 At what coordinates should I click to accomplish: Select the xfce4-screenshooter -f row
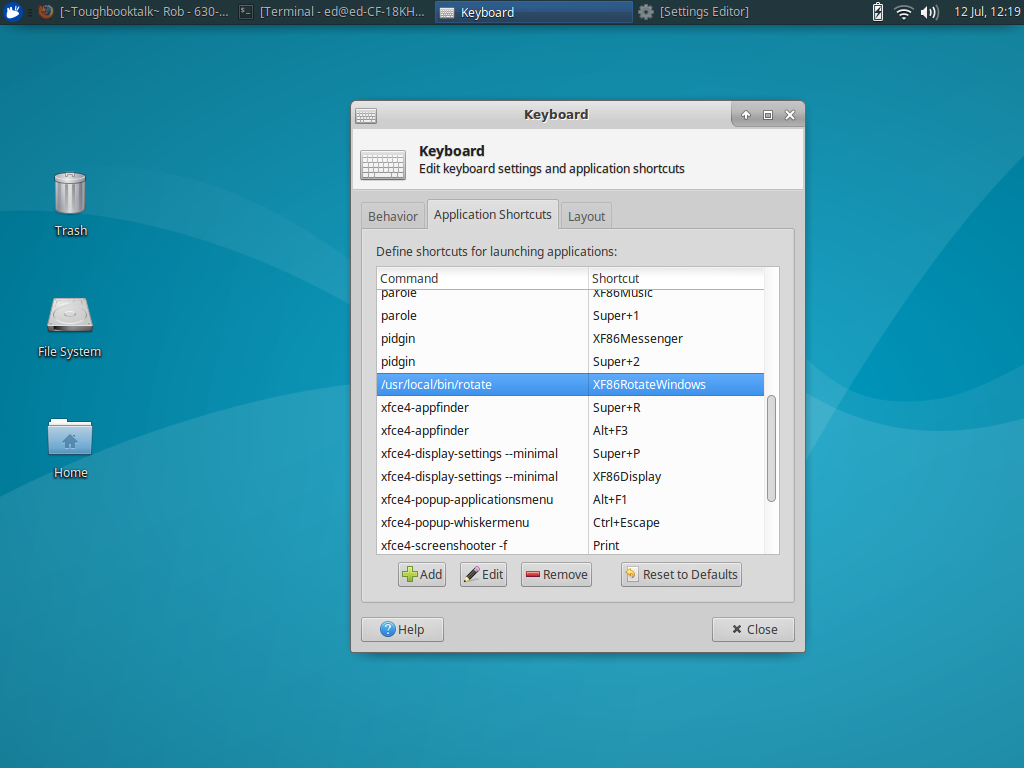(x=480, y=546)
